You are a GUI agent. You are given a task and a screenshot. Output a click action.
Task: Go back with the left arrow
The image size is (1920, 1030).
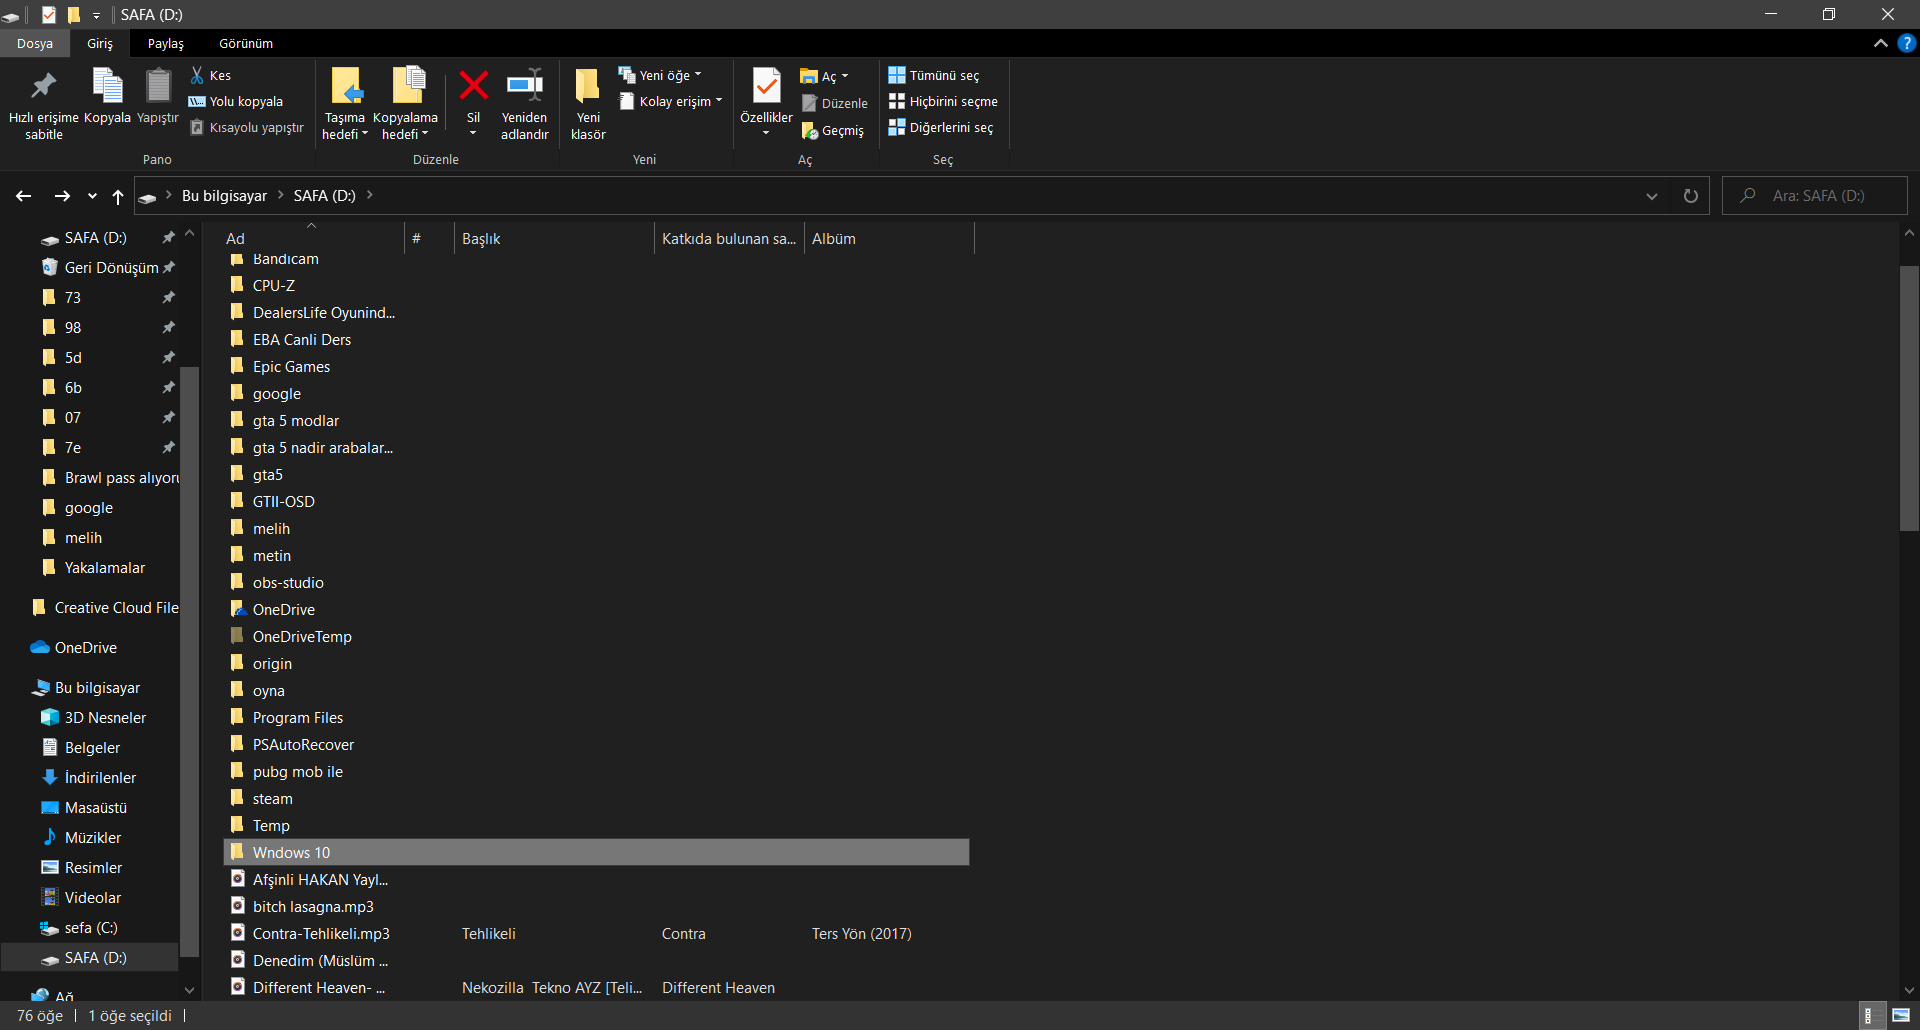tap(24, 196)
